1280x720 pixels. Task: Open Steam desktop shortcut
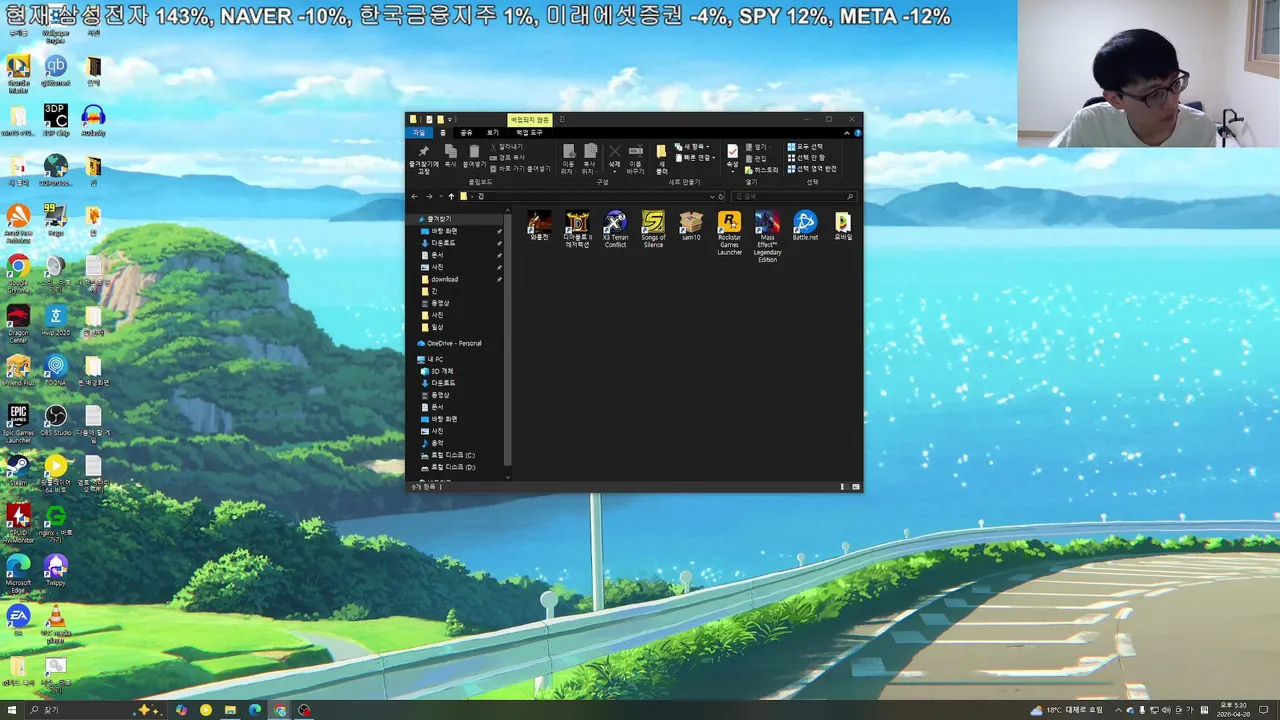coord(18,470)
